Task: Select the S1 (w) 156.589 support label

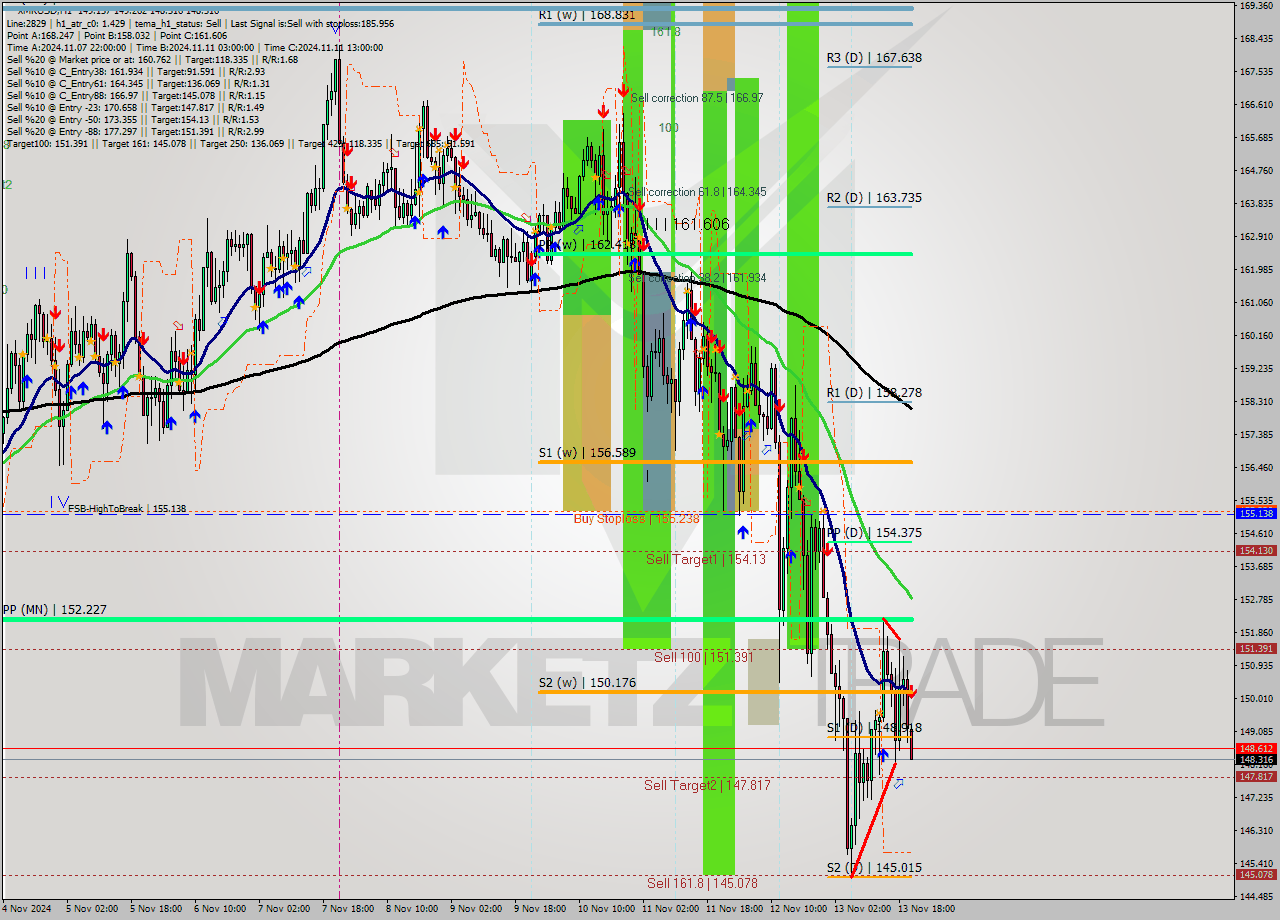Action: point(587,453)
